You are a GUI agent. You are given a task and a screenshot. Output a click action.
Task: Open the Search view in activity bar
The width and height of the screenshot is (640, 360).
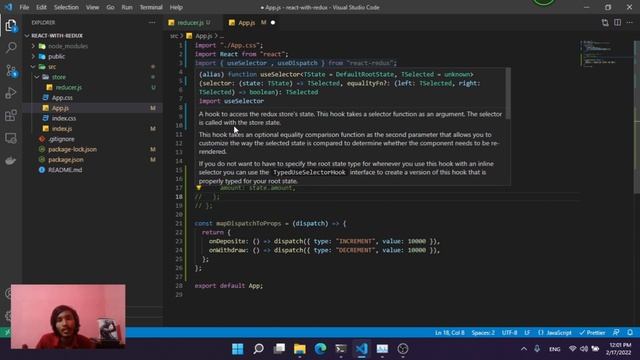point(11,48)
